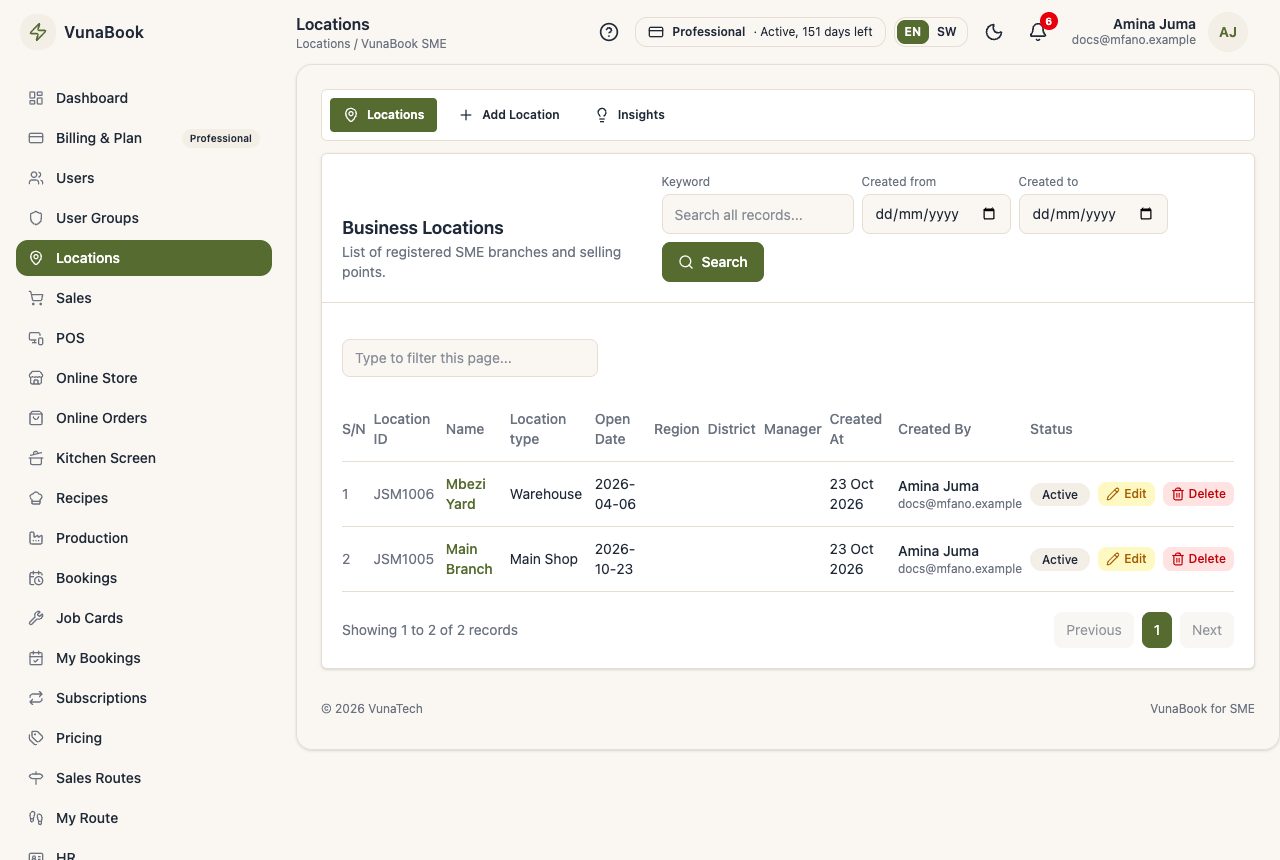Click Dashboard sidebar icon
The height and width of the screenshot is (860, 1280).
[36, 98]
